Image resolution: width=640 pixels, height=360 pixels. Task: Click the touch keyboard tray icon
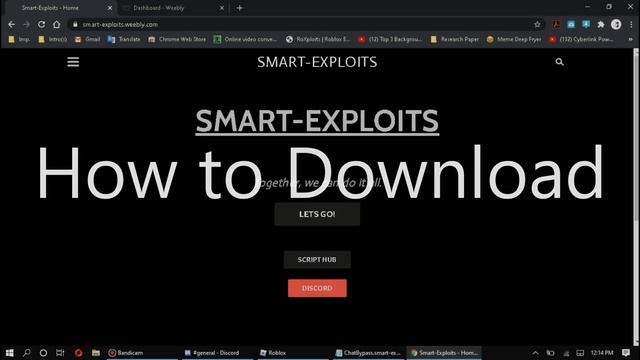pos(580,353)
